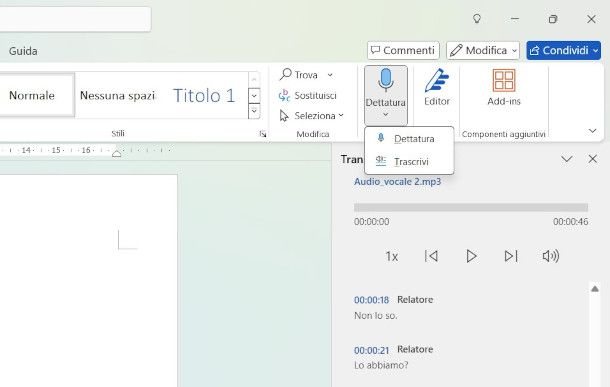The image size is (610, 387).
Task: Open the Modifica mode dropdown
Action: 483,51
